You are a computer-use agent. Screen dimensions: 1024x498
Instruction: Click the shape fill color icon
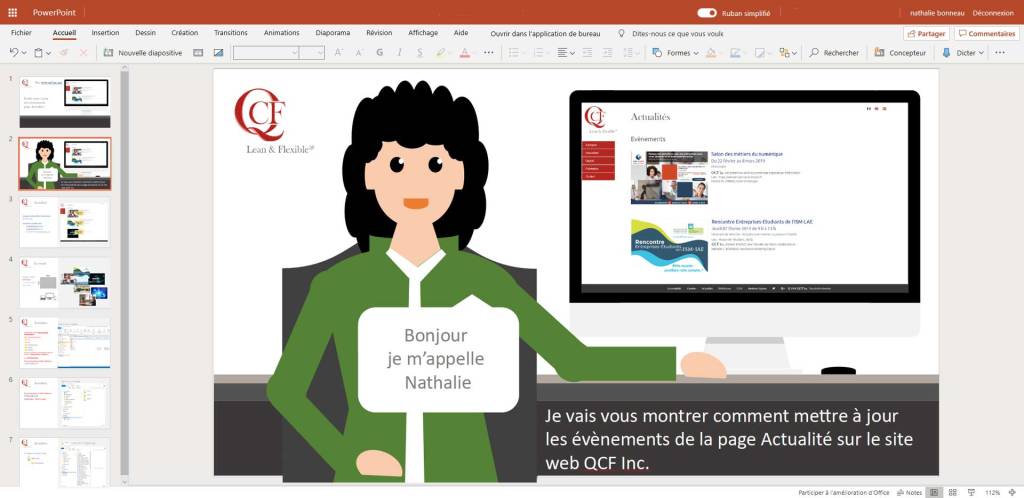(x=711, y=53)
